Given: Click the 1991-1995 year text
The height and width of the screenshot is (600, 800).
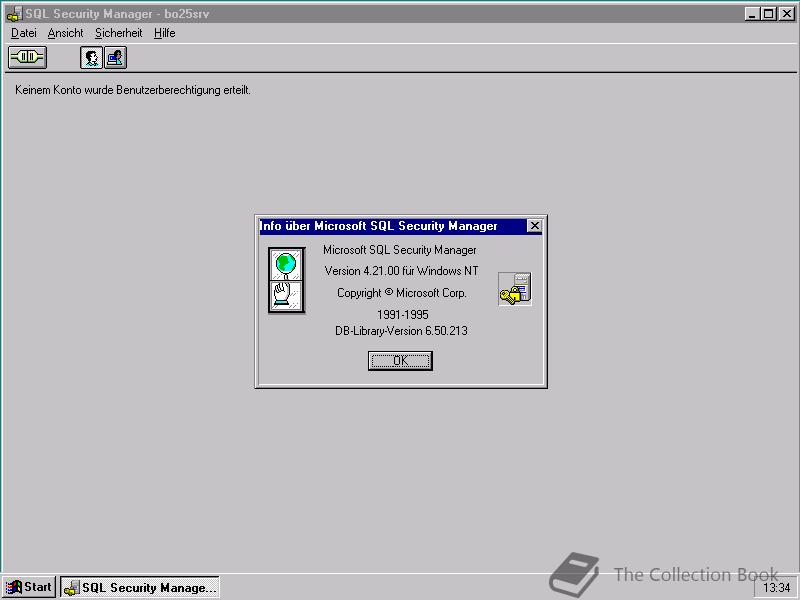Looking at the screenshot, I should [403, 314].
